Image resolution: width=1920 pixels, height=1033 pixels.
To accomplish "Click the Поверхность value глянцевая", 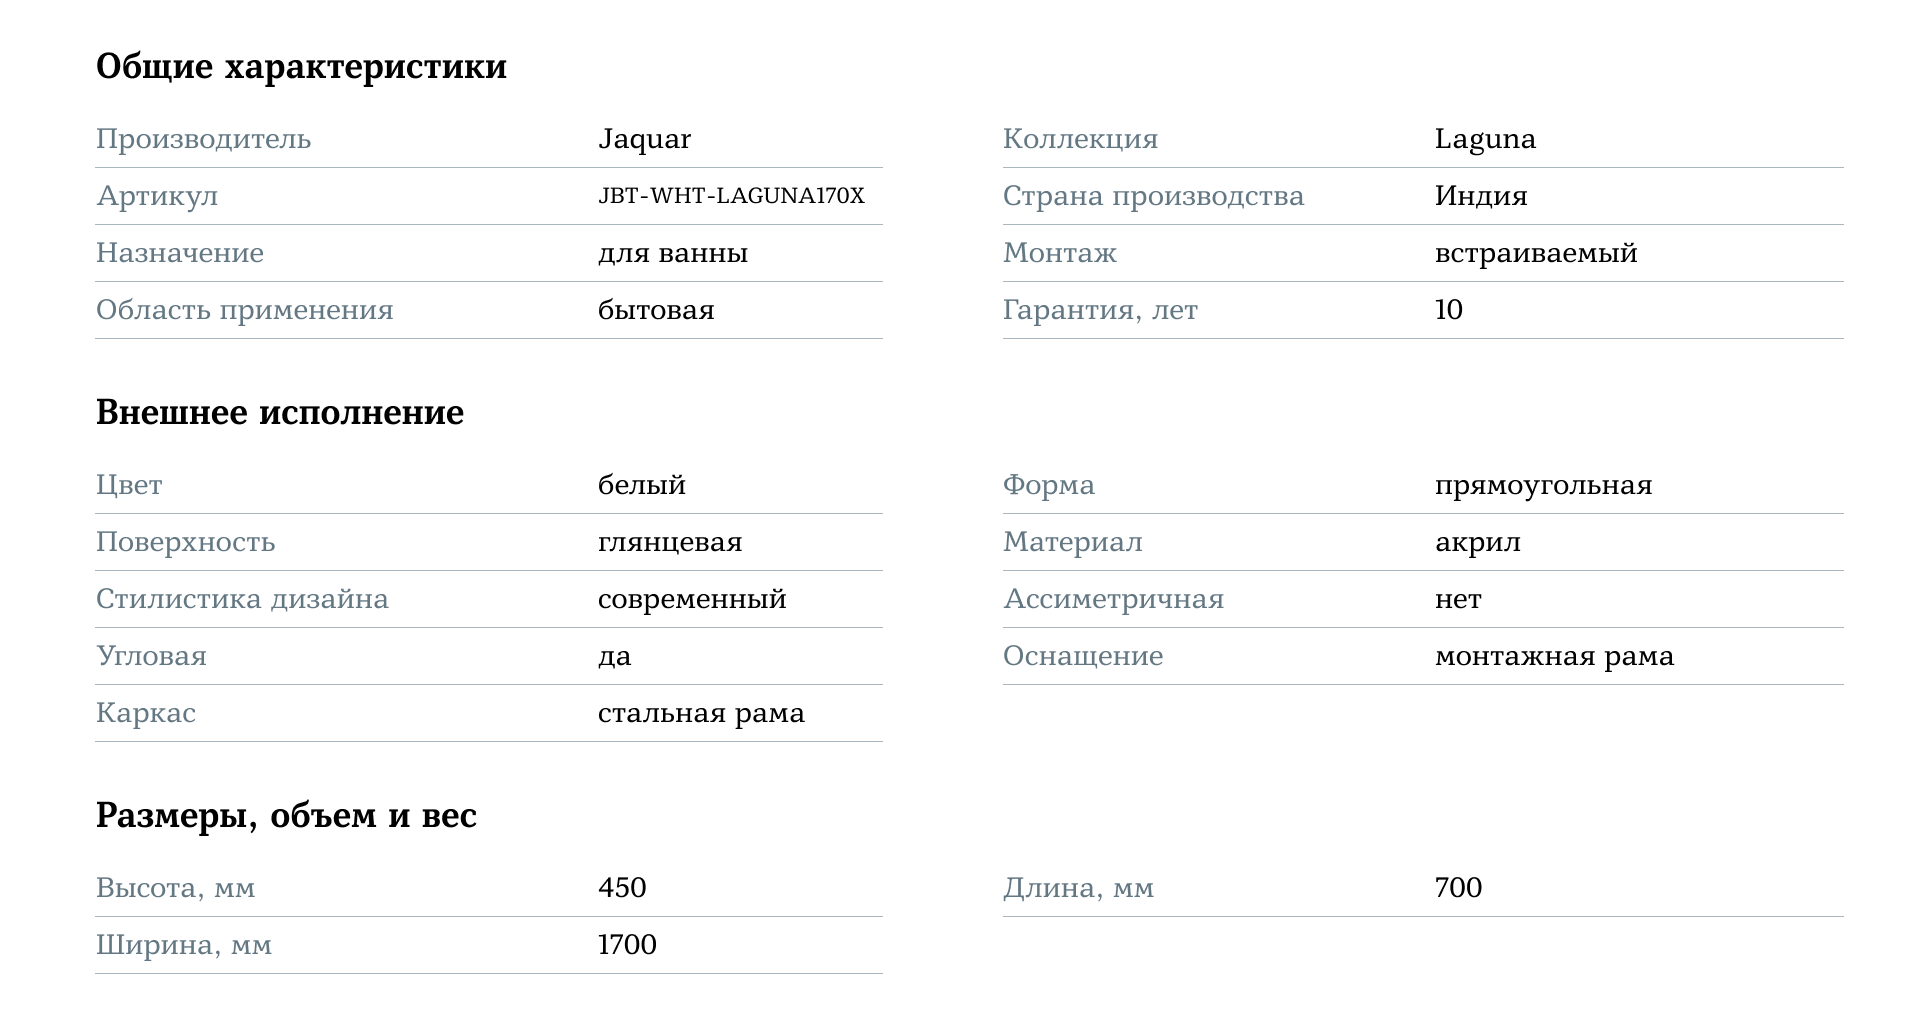I will coord(670,543).
